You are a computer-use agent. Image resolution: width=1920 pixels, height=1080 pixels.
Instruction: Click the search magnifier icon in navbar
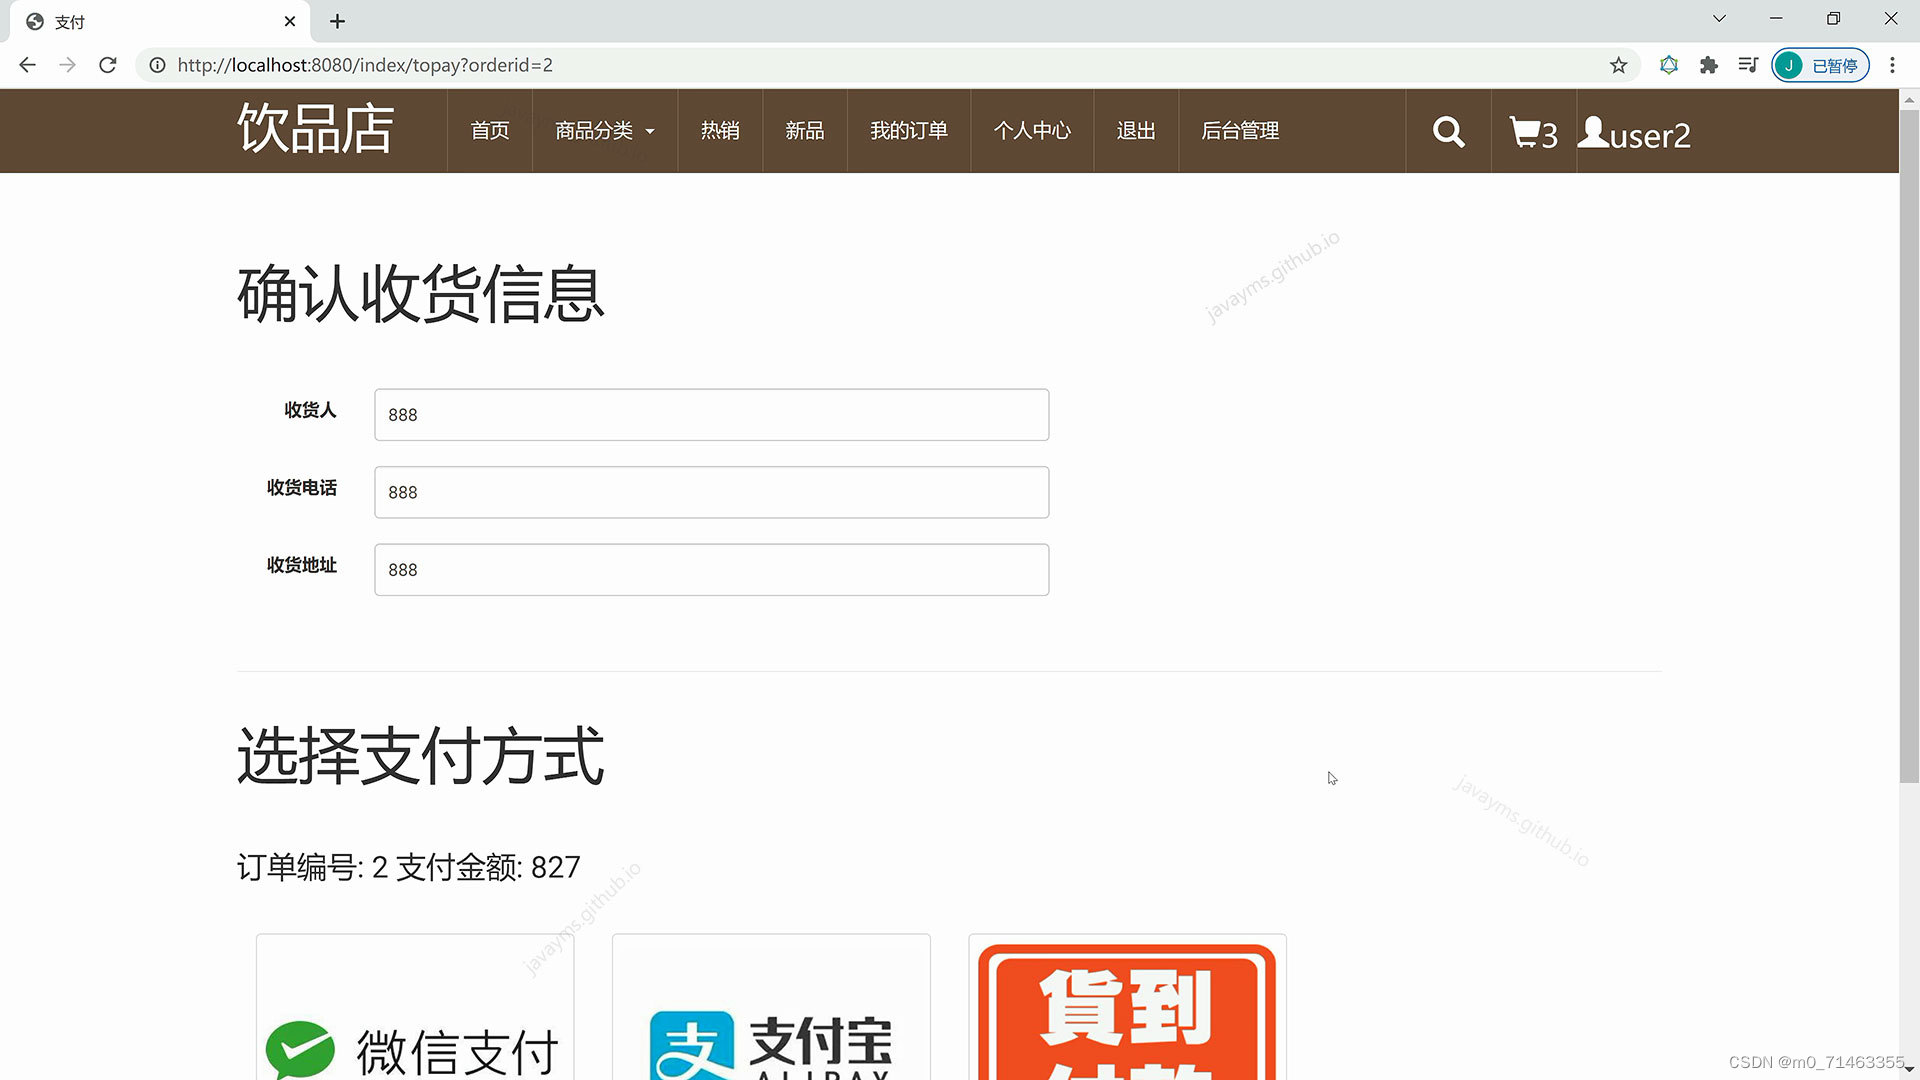click(1448, 132)
